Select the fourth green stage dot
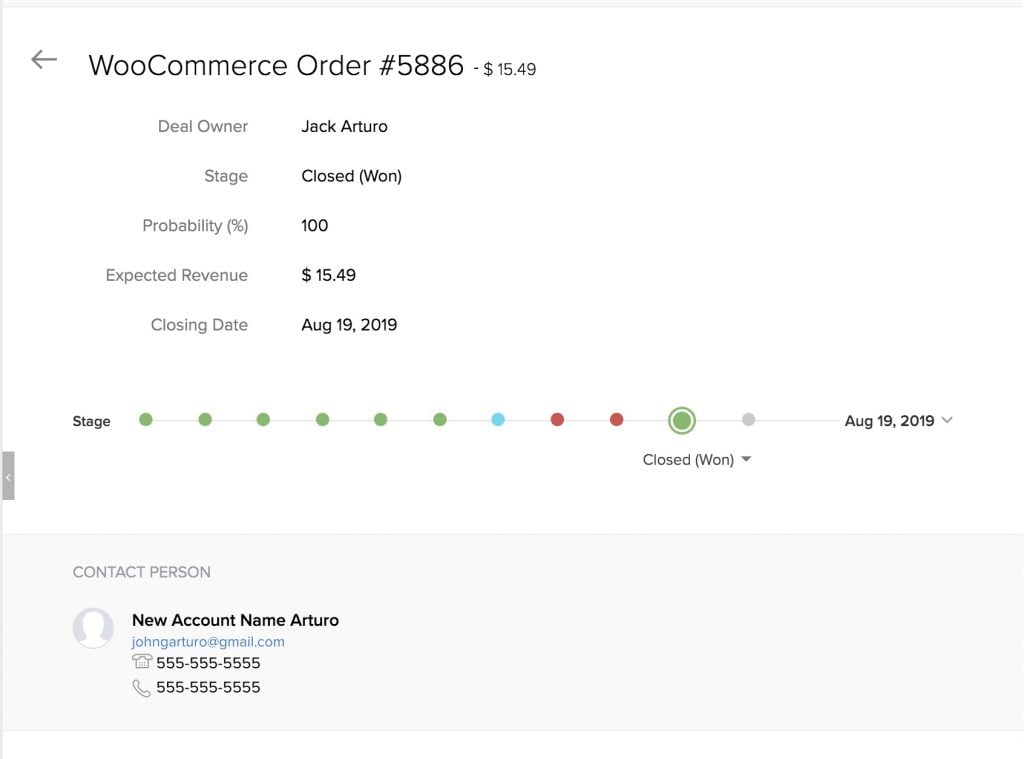 click(x=323, y=419)
